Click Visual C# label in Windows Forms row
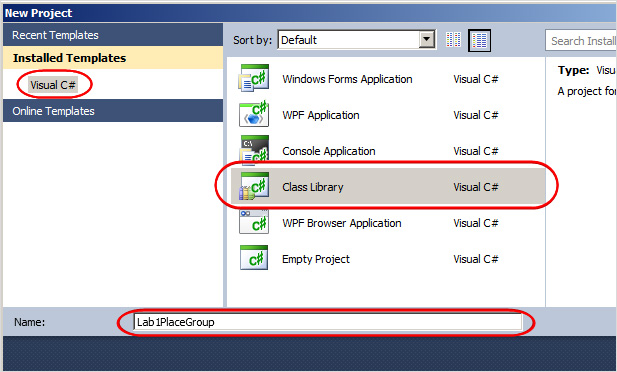 click(x=476, y=79)
